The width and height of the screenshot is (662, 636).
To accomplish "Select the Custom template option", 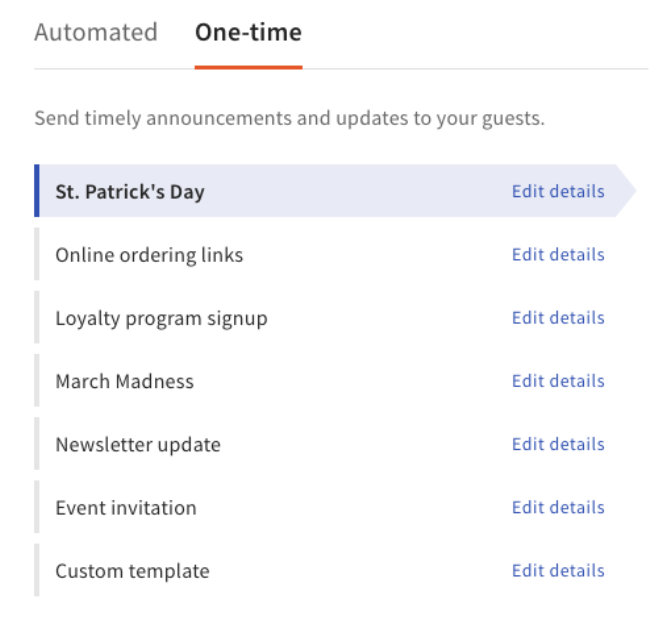I will (132, 571).
